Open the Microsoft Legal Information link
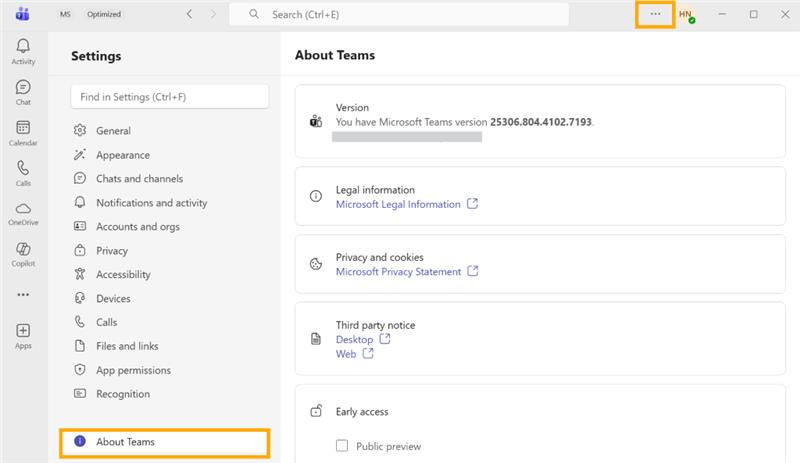Screen dimensions: 800x463 click(x=398, y=204)
